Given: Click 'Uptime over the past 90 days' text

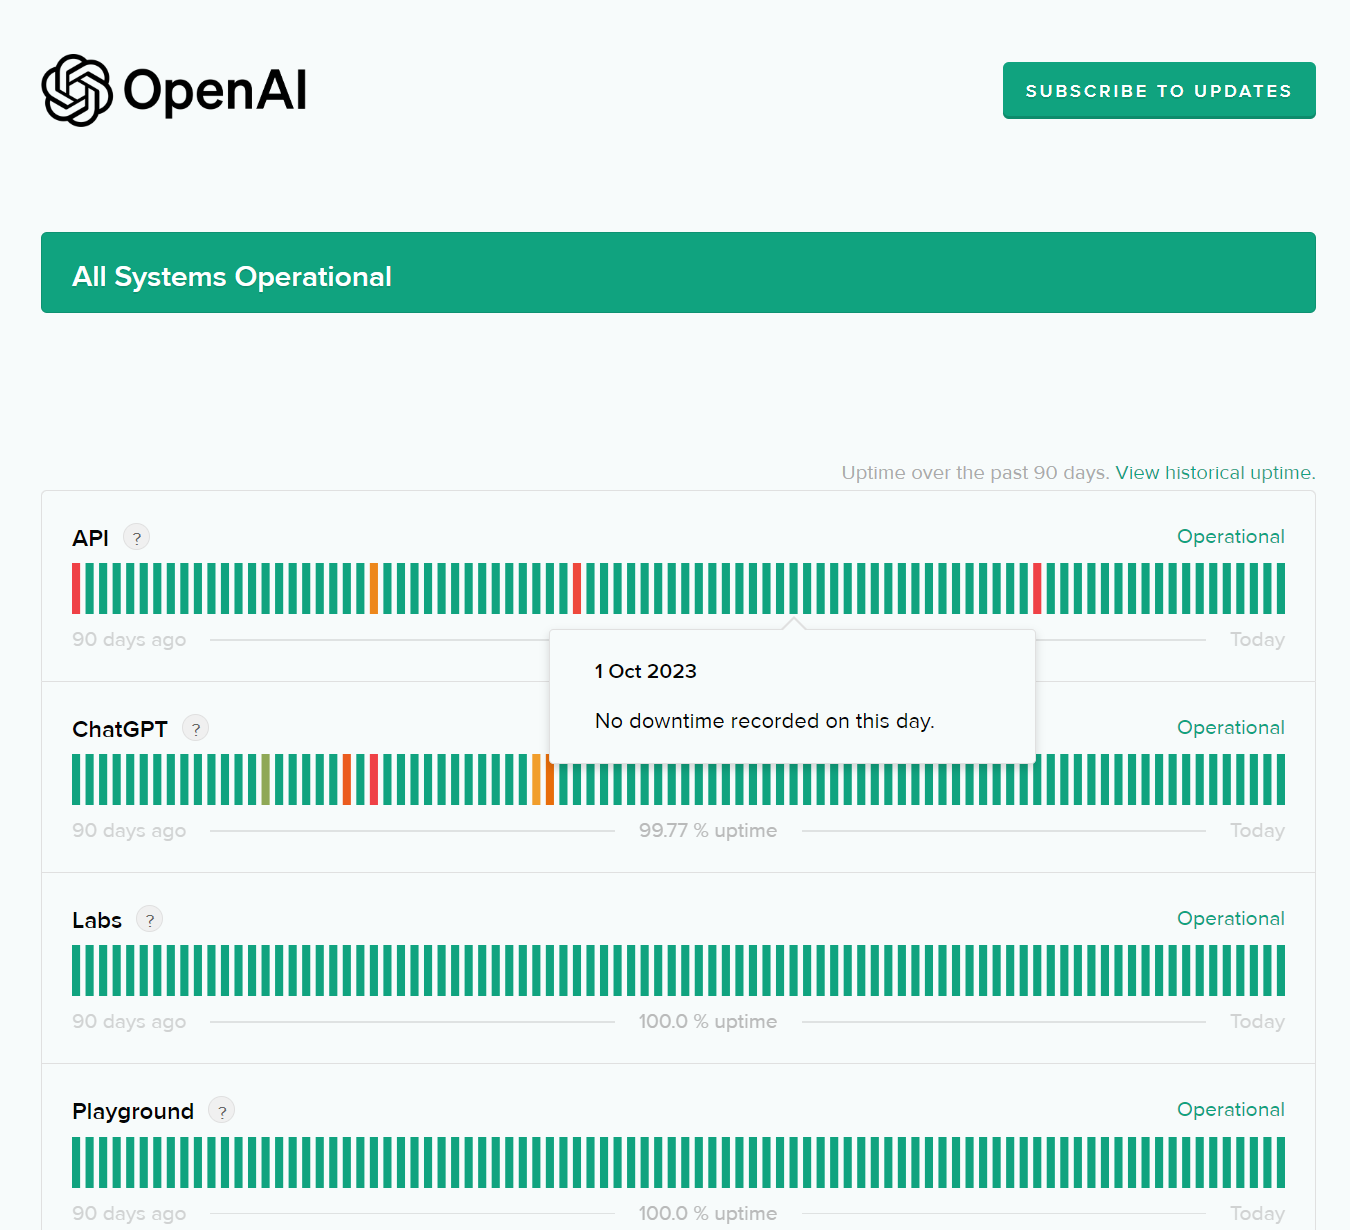Looking at the screenshot, I should click(975, 472).
